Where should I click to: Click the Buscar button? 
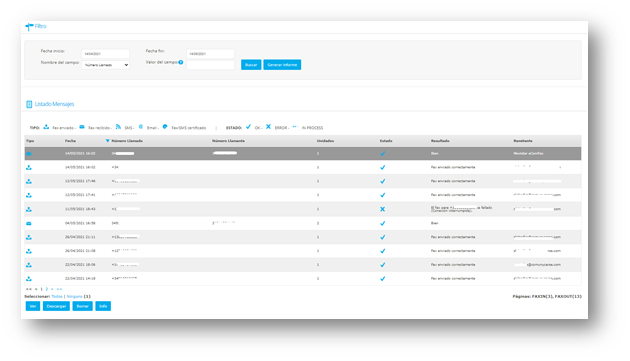[x=251, y=65]
